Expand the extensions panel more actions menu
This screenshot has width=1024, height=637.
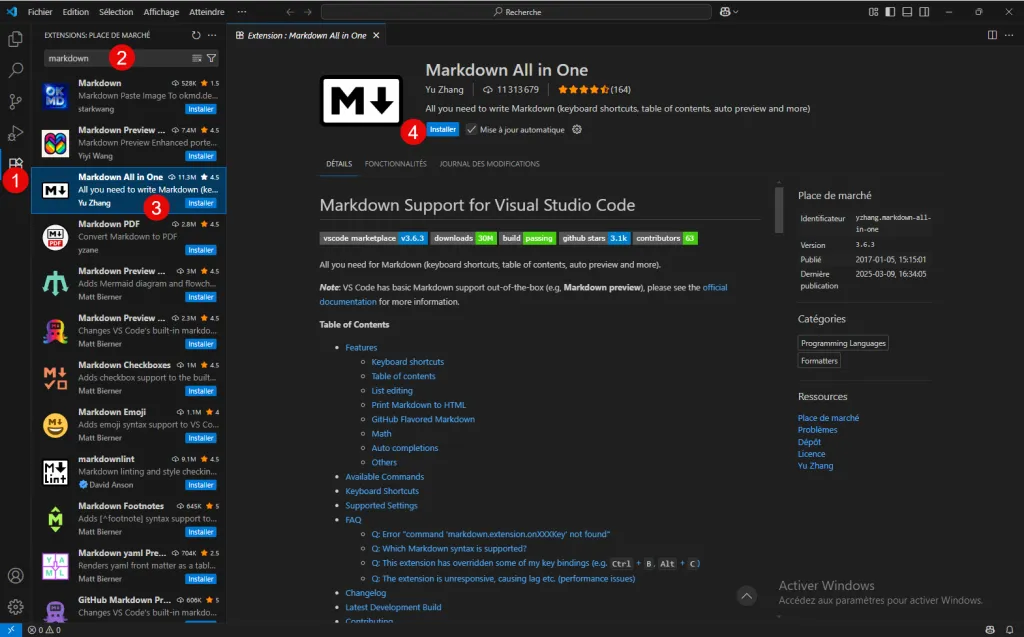coord(212,35)
